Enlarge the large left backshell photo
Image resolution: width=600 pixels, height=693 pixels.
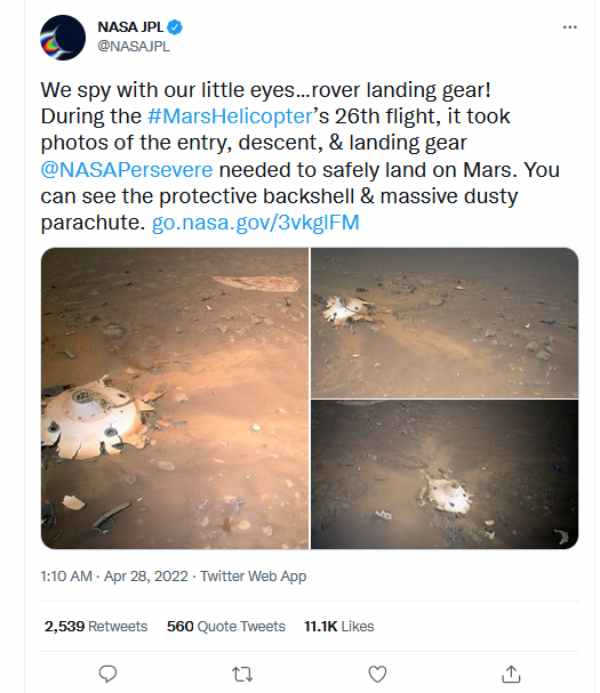pyautogui.click(x=175, y=398)
